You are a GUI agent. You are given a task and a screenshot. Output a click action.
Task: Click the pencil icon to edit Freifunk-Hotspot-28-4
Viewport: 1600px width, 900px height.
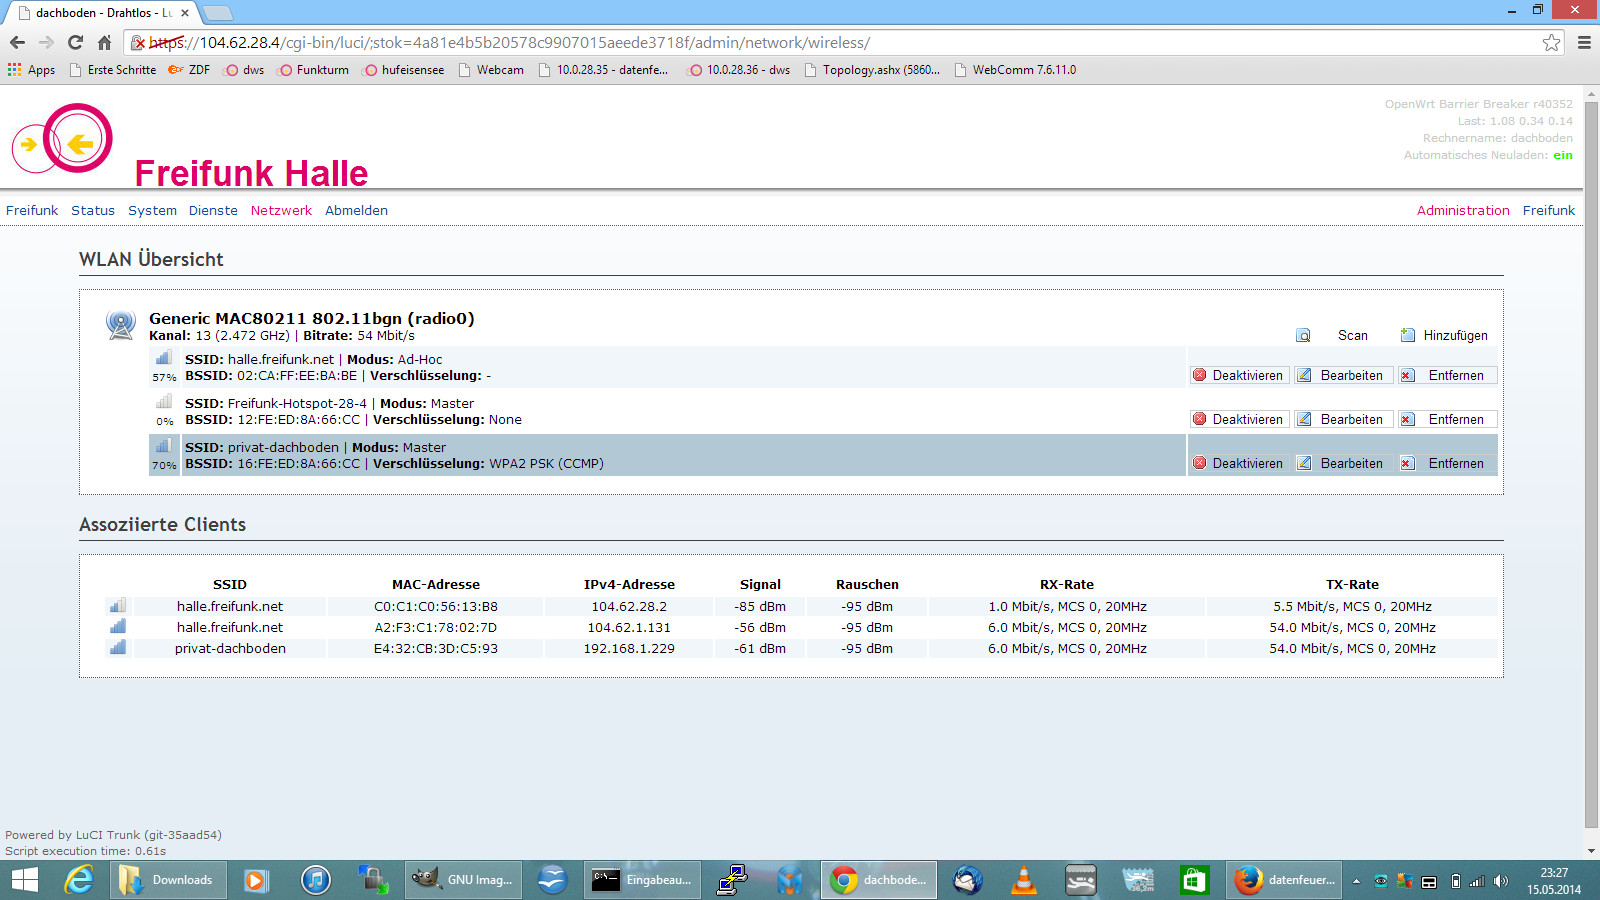(1305, 419)
